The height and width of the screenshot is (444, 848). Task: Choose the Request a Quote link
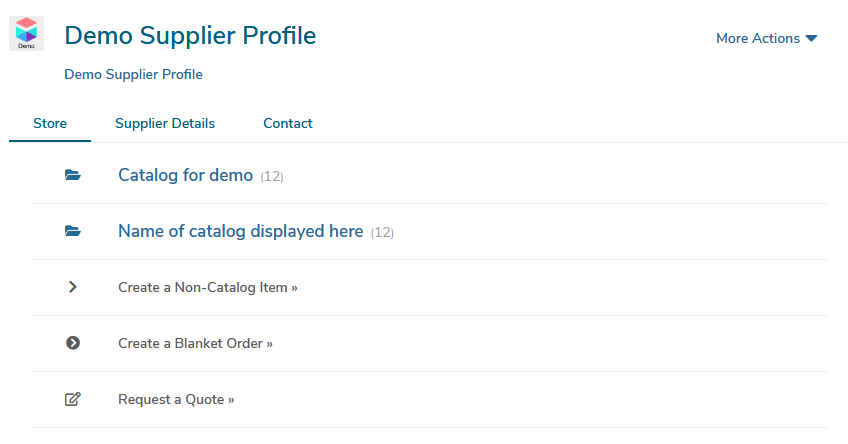tap(176, 400)
